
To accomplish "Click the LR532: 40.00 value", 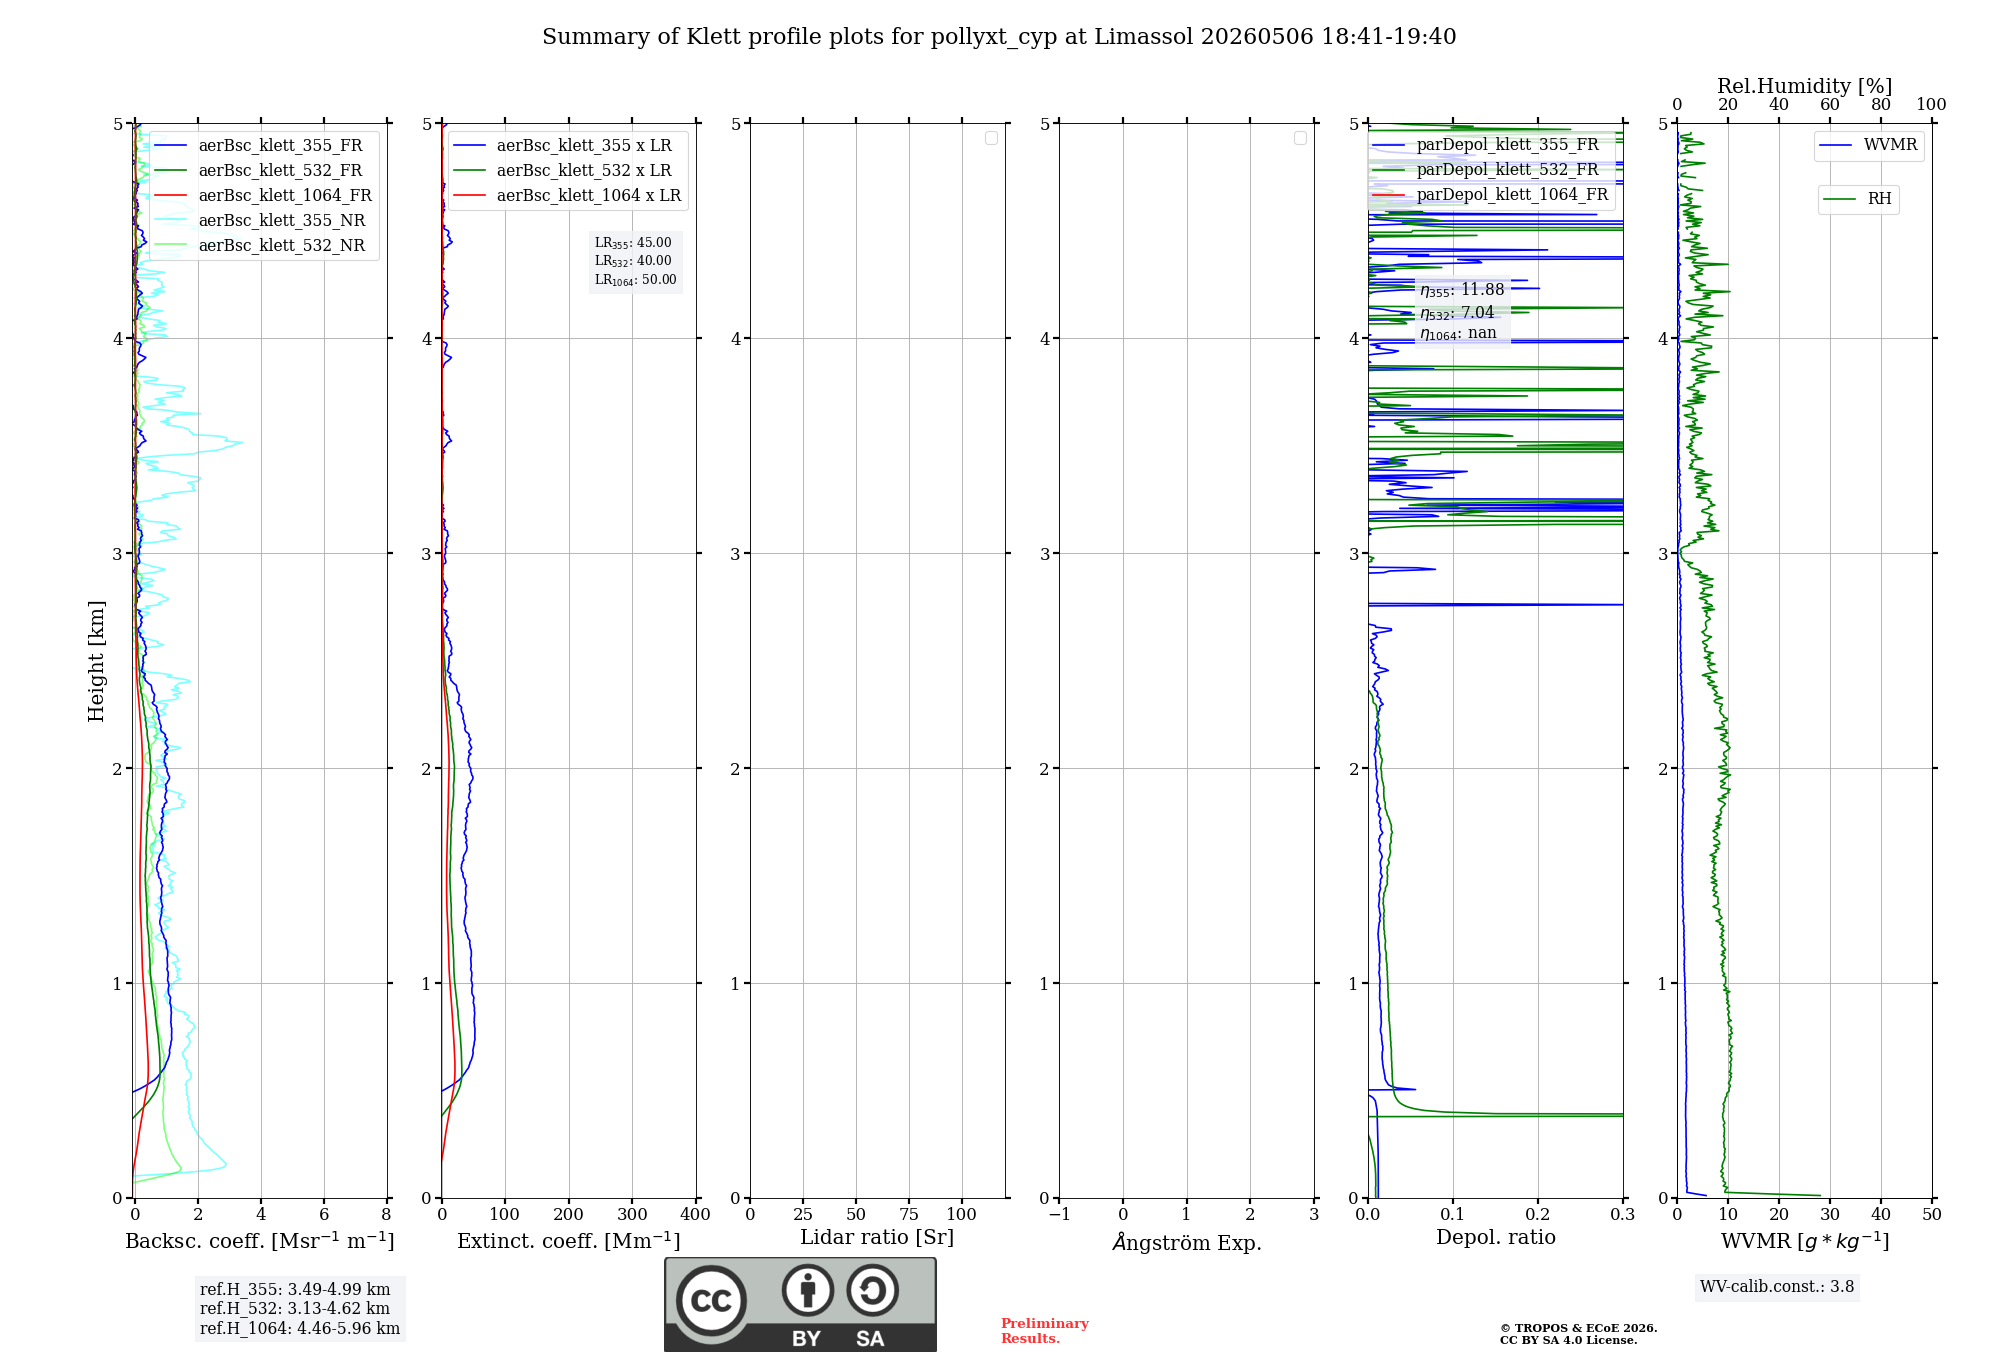I will [x=634, y=261].
